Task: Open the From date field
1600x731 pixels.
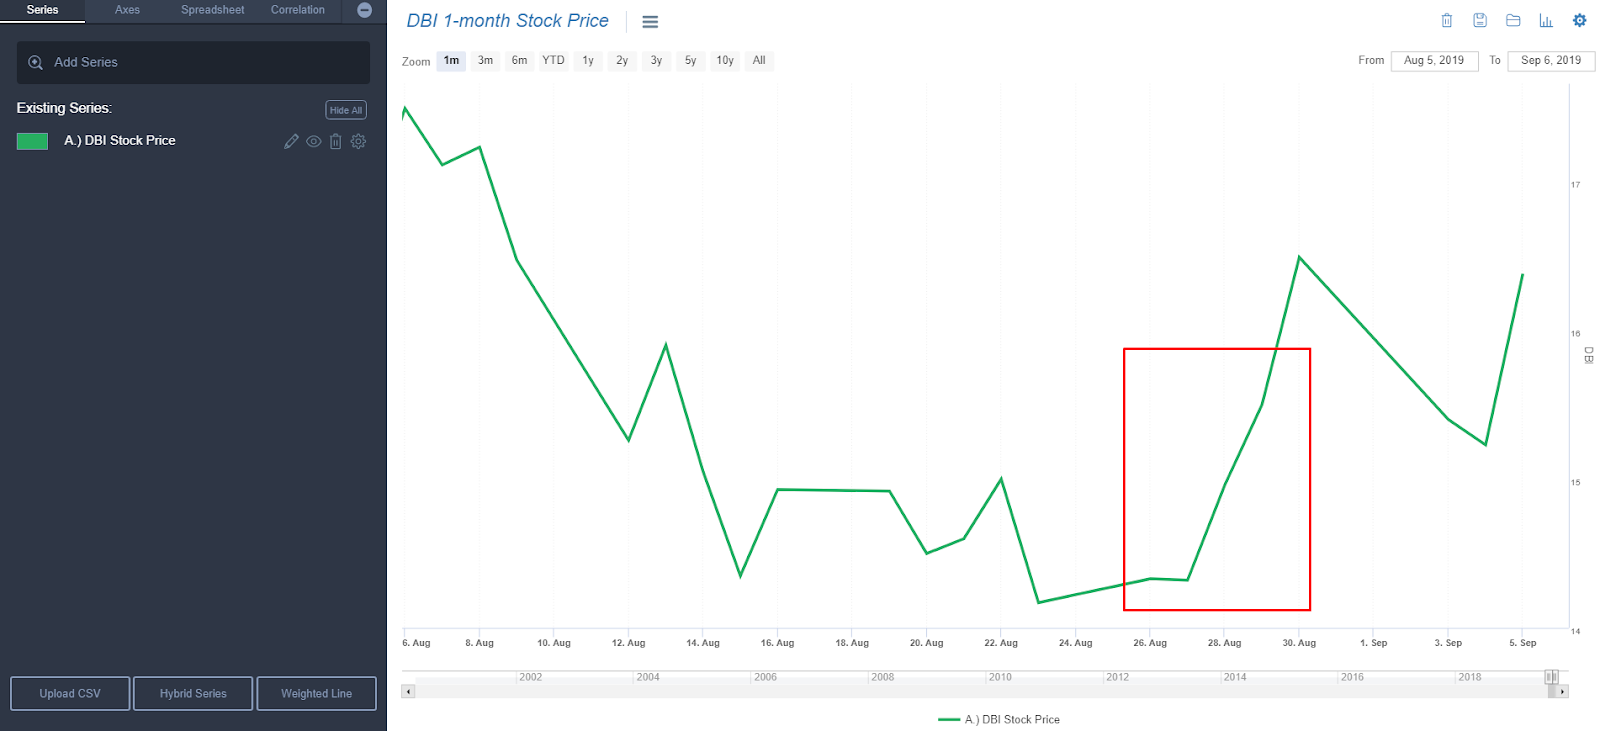Action: [1434, 61]
